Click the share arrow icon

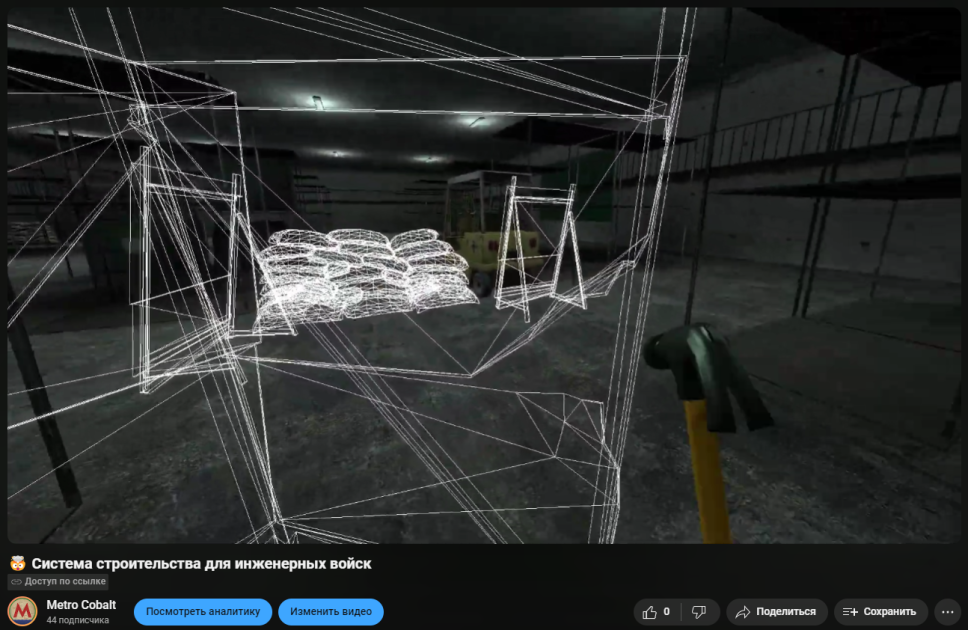[x=743, y=612]
